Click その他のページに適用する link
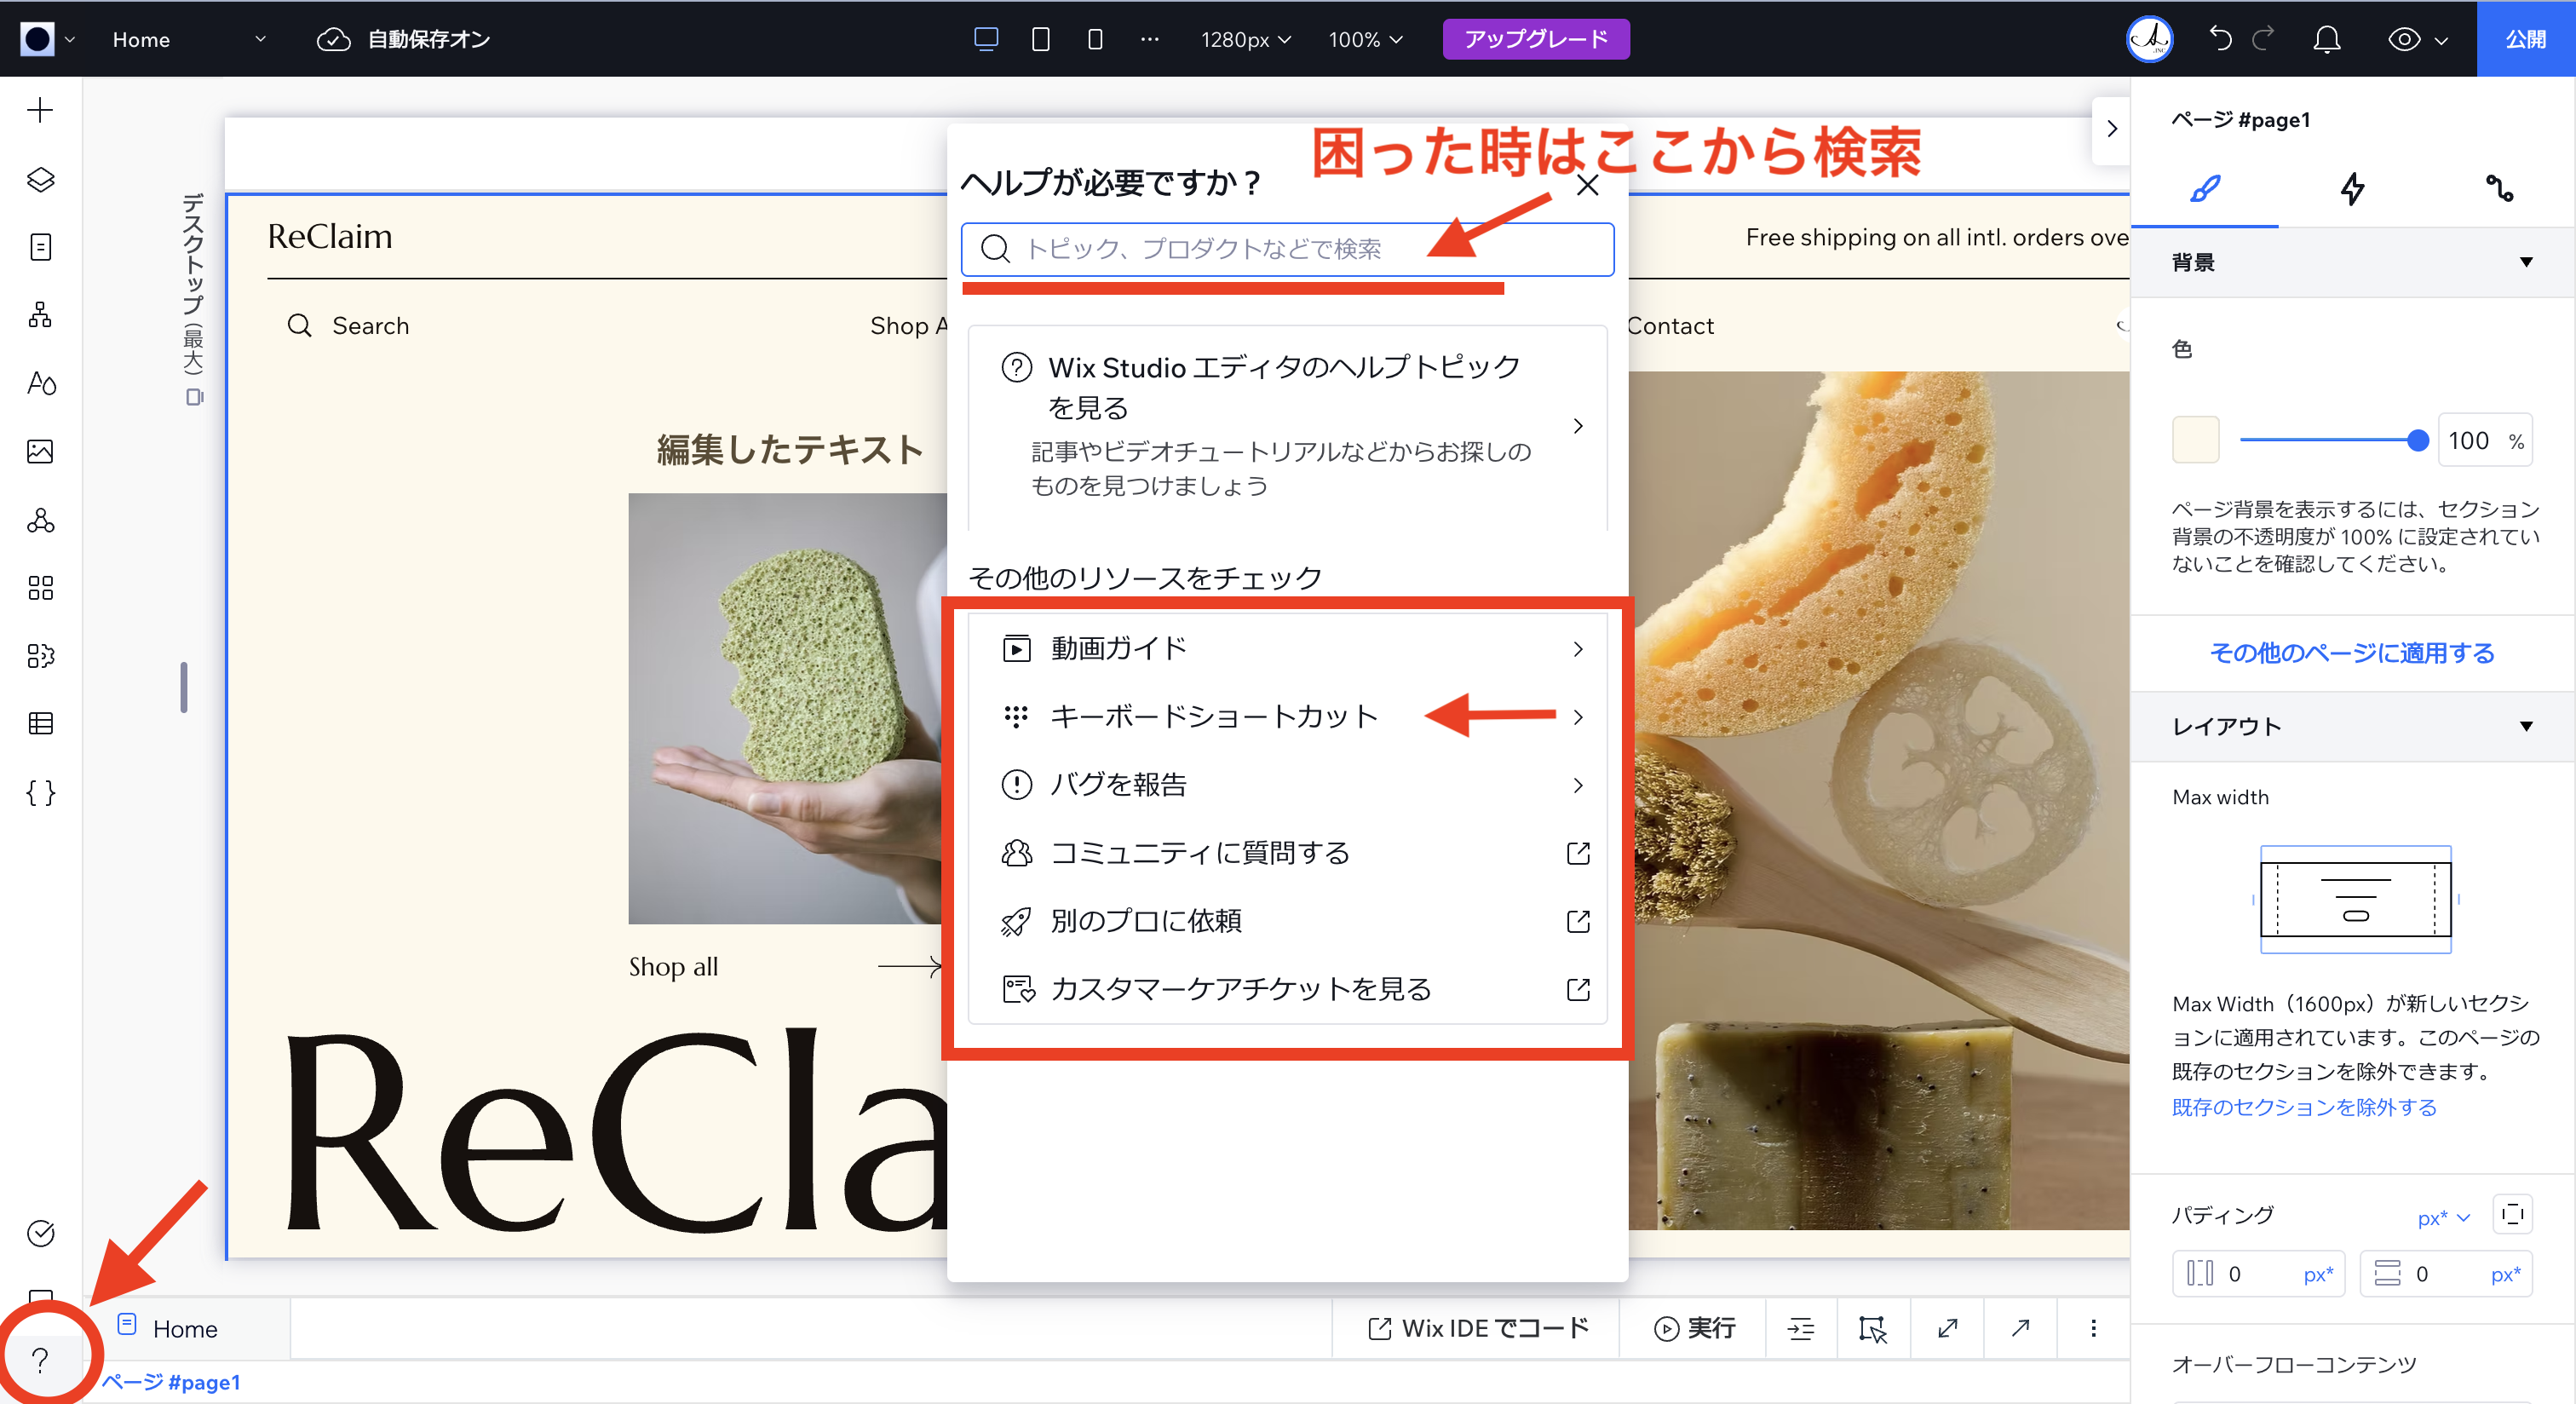 pos(2351,652)
